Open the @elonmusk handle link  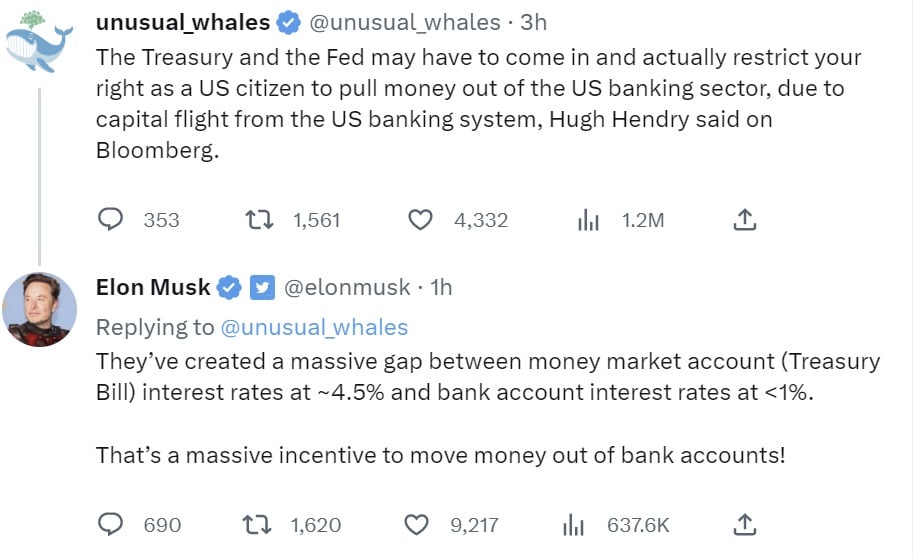pyautogui.click(x=347, y=288)
